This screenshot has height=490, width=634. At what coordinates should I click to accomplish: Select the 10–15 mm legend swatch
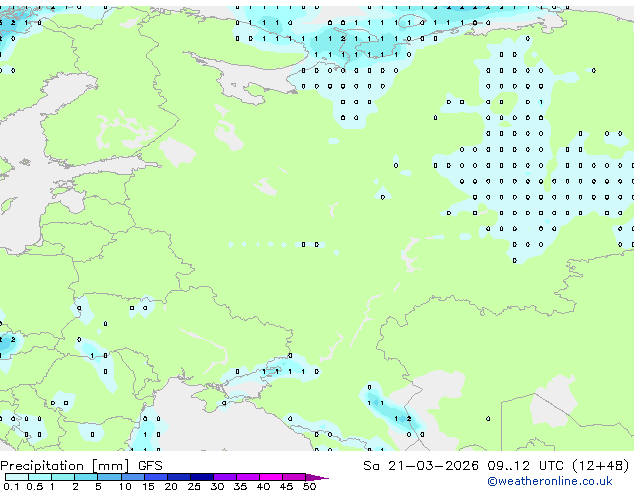133,477
